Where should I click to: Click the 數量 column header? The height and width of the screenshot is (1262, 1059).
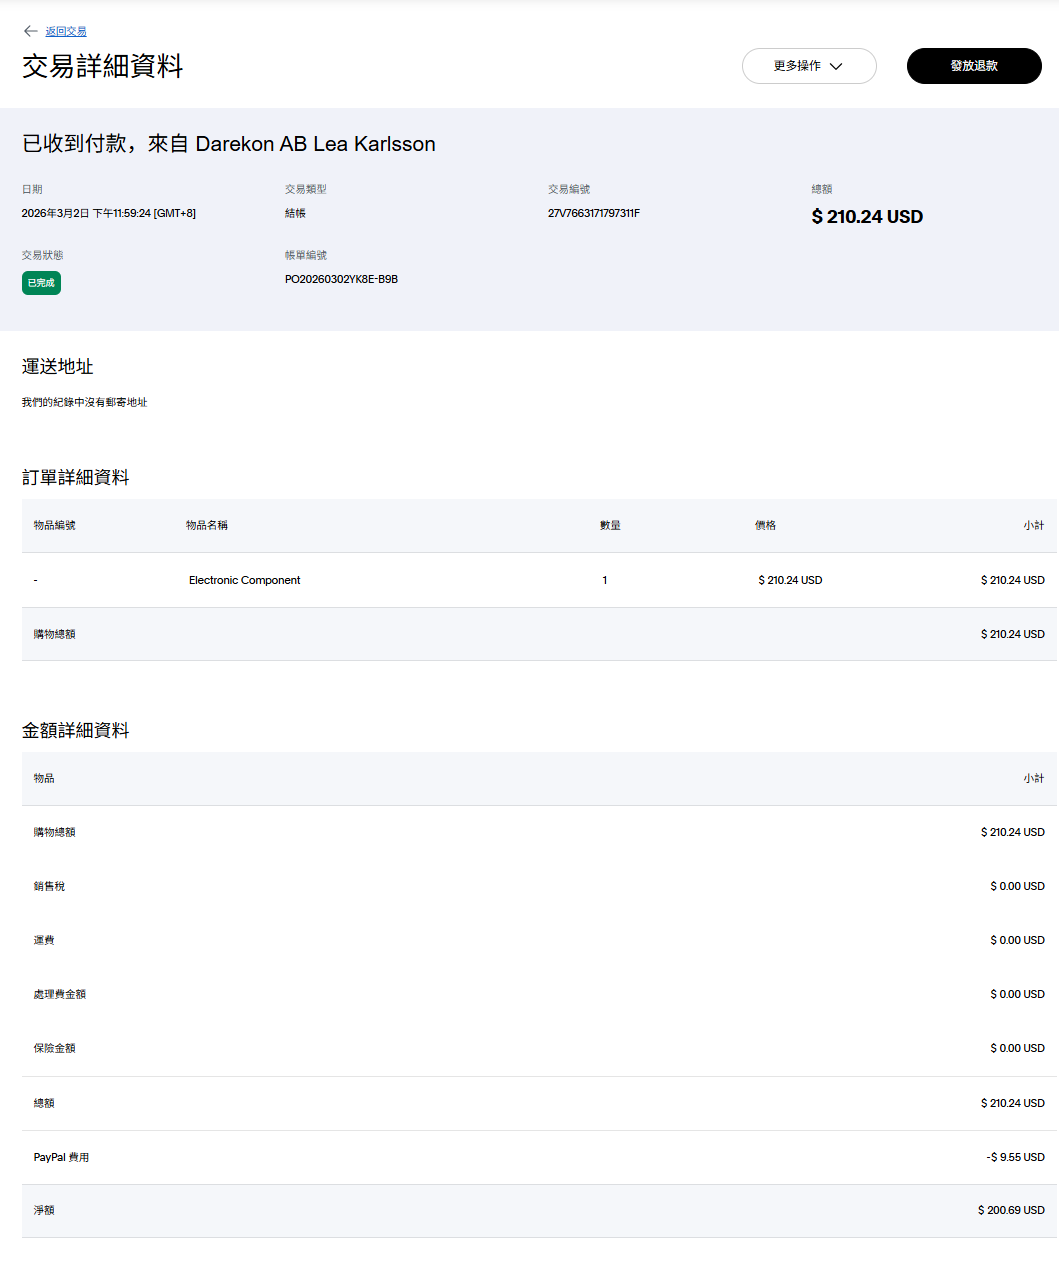point(610,525)
